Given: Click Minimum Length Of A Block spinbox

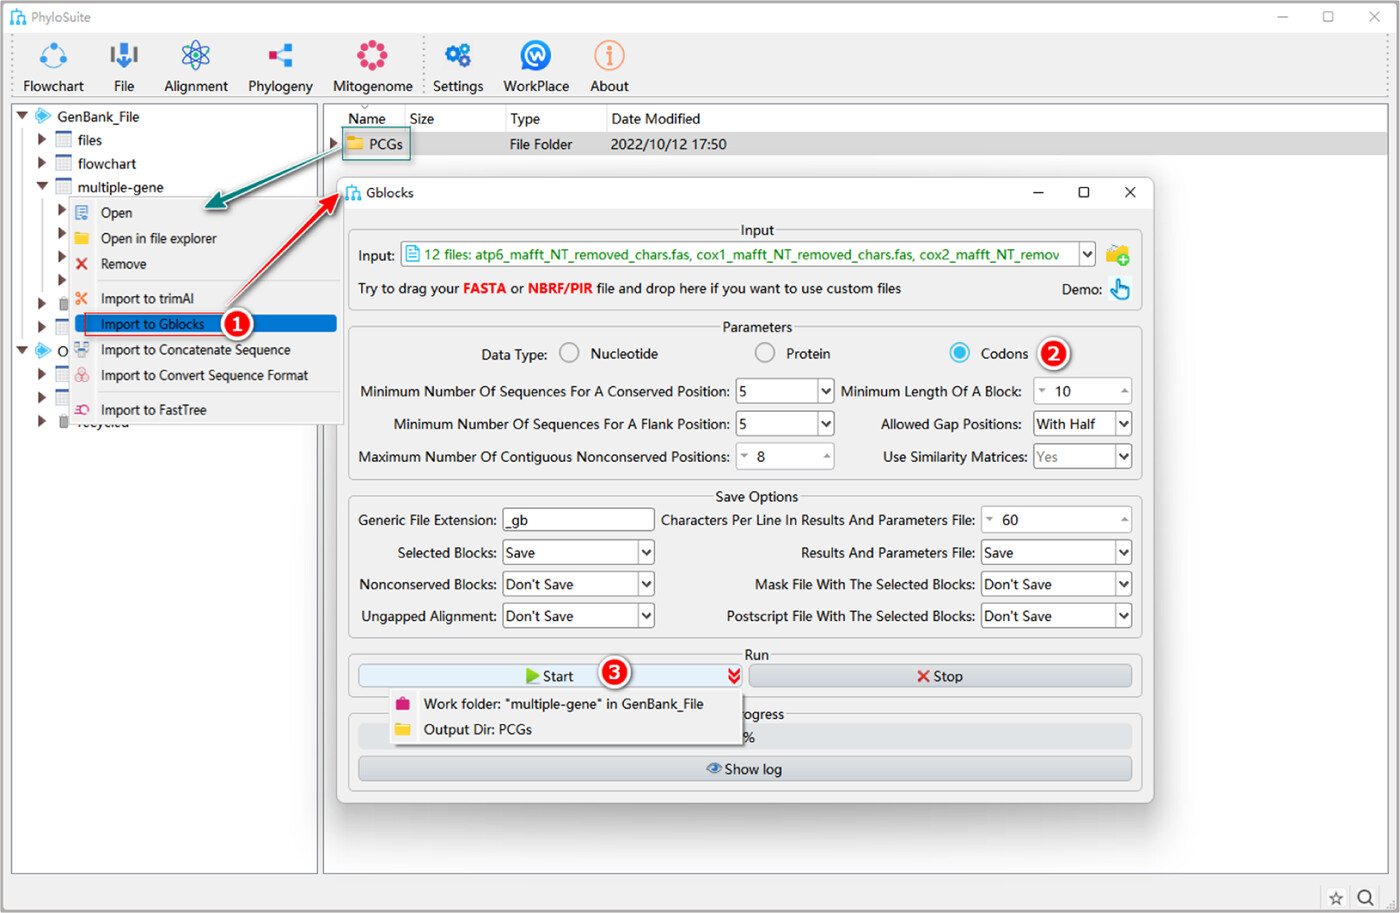Looking at the screenshot, I should 1082,391.
